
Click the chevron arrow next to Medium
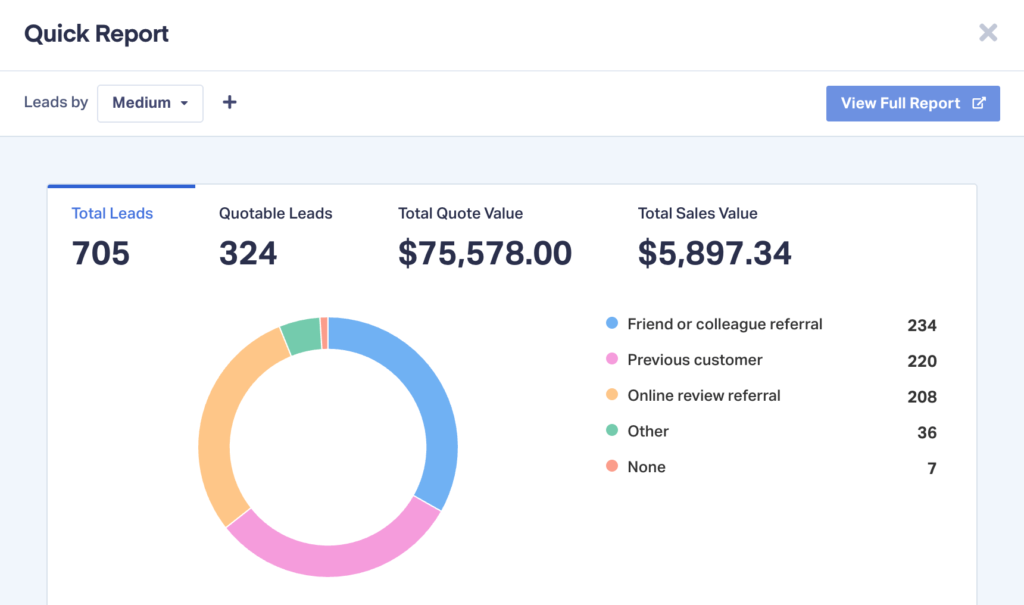182,103
